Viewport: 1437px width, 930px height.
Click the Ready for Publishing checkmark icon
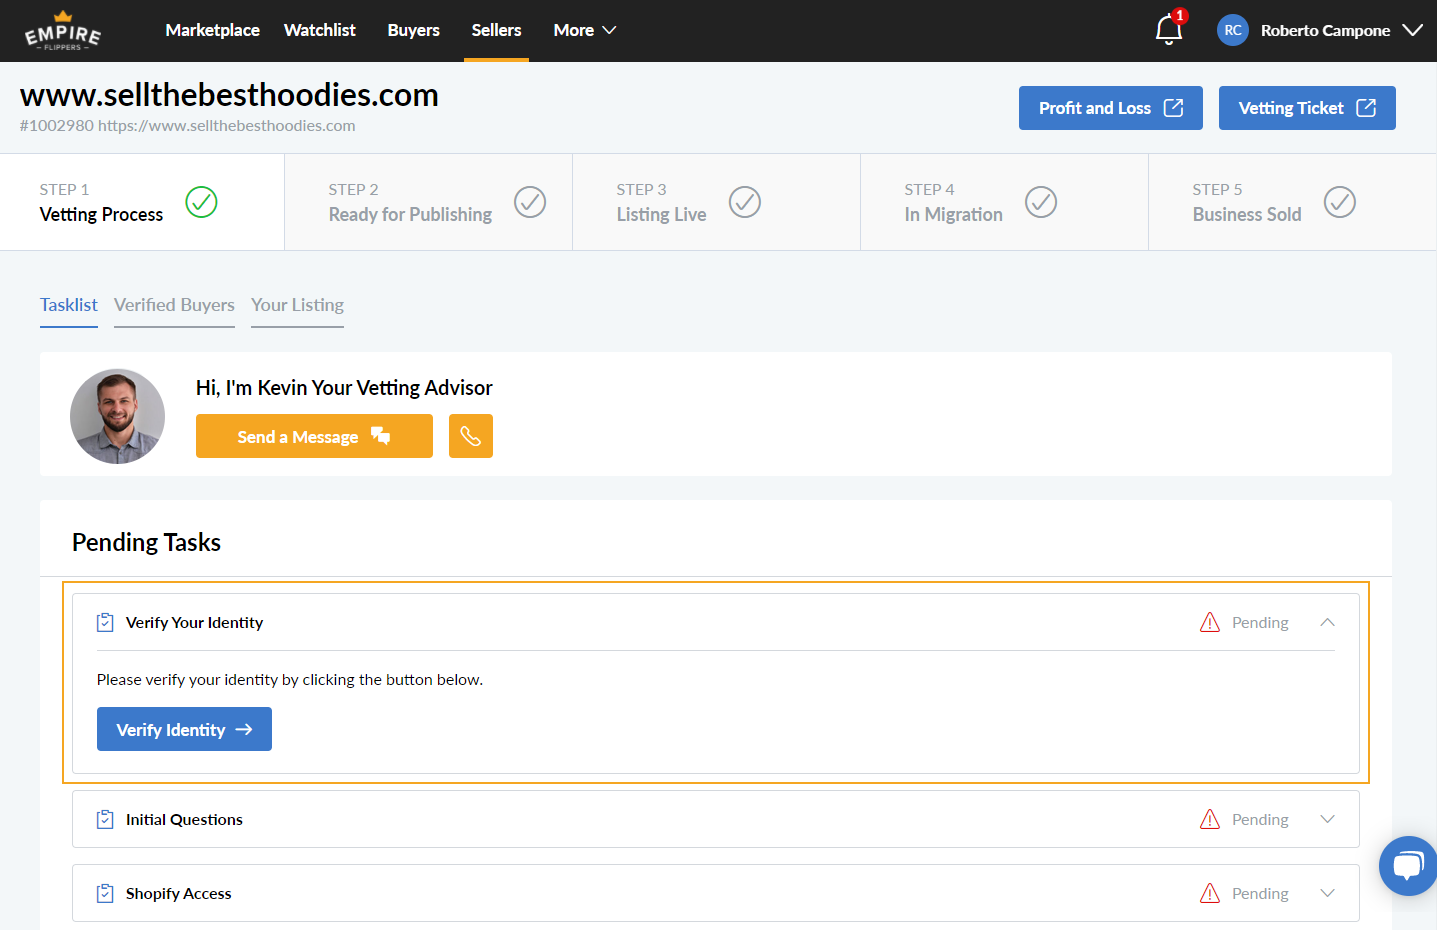pos(530,202)
